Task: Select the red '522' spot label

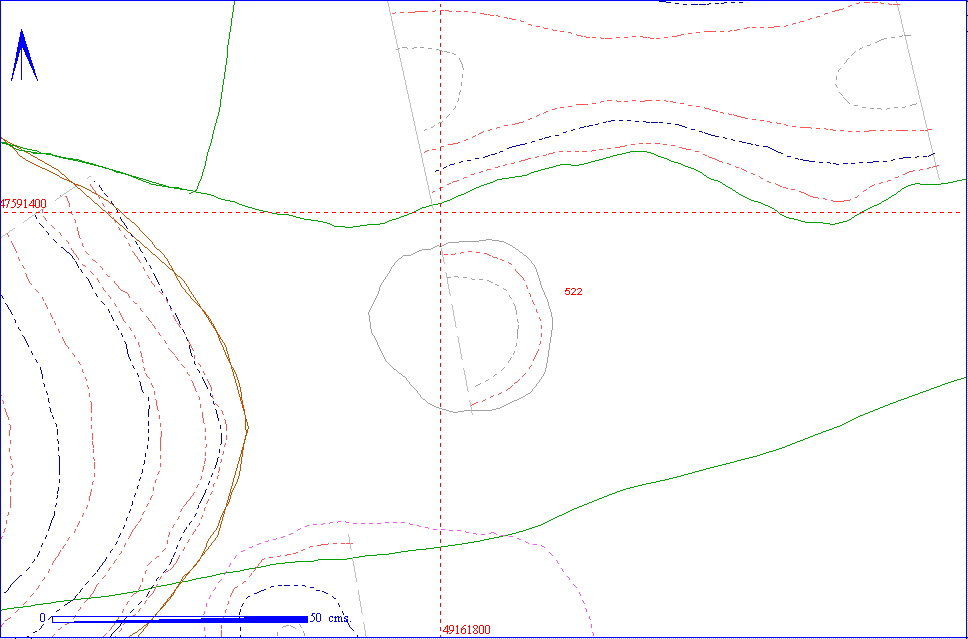Action: 574,291
